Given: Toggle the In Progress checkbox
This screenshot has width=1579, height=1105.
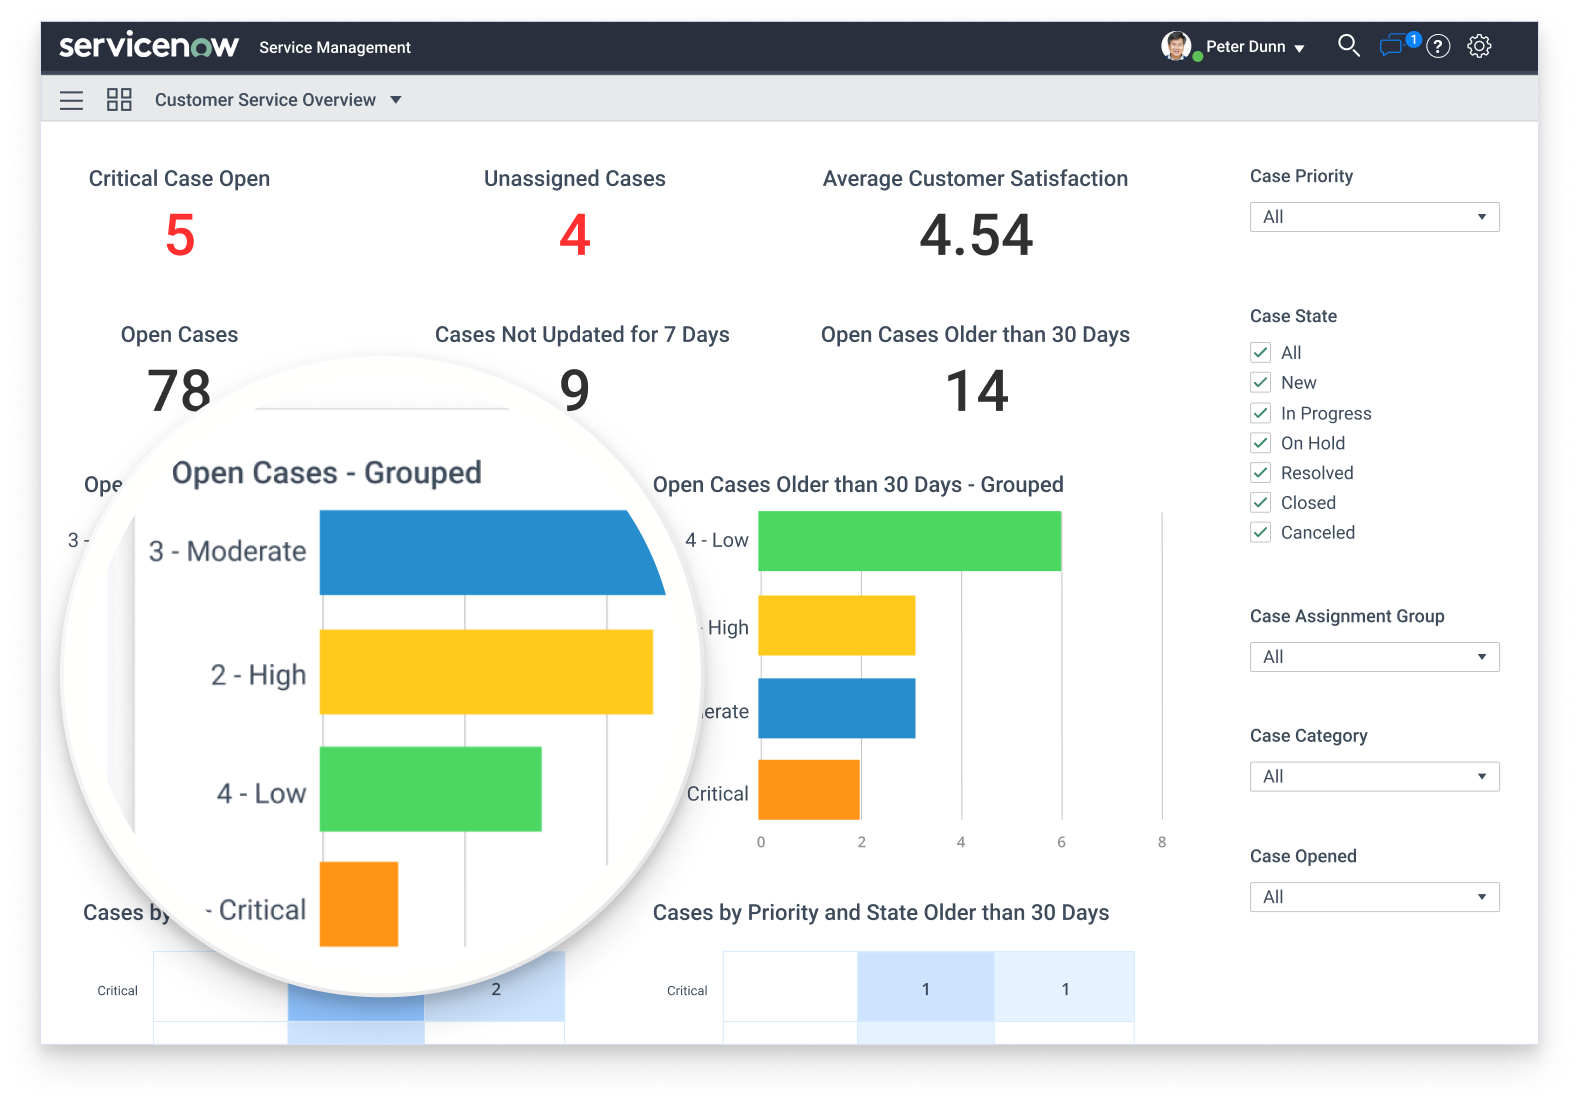Looking at the screenshot, I should pos(1260,413).
